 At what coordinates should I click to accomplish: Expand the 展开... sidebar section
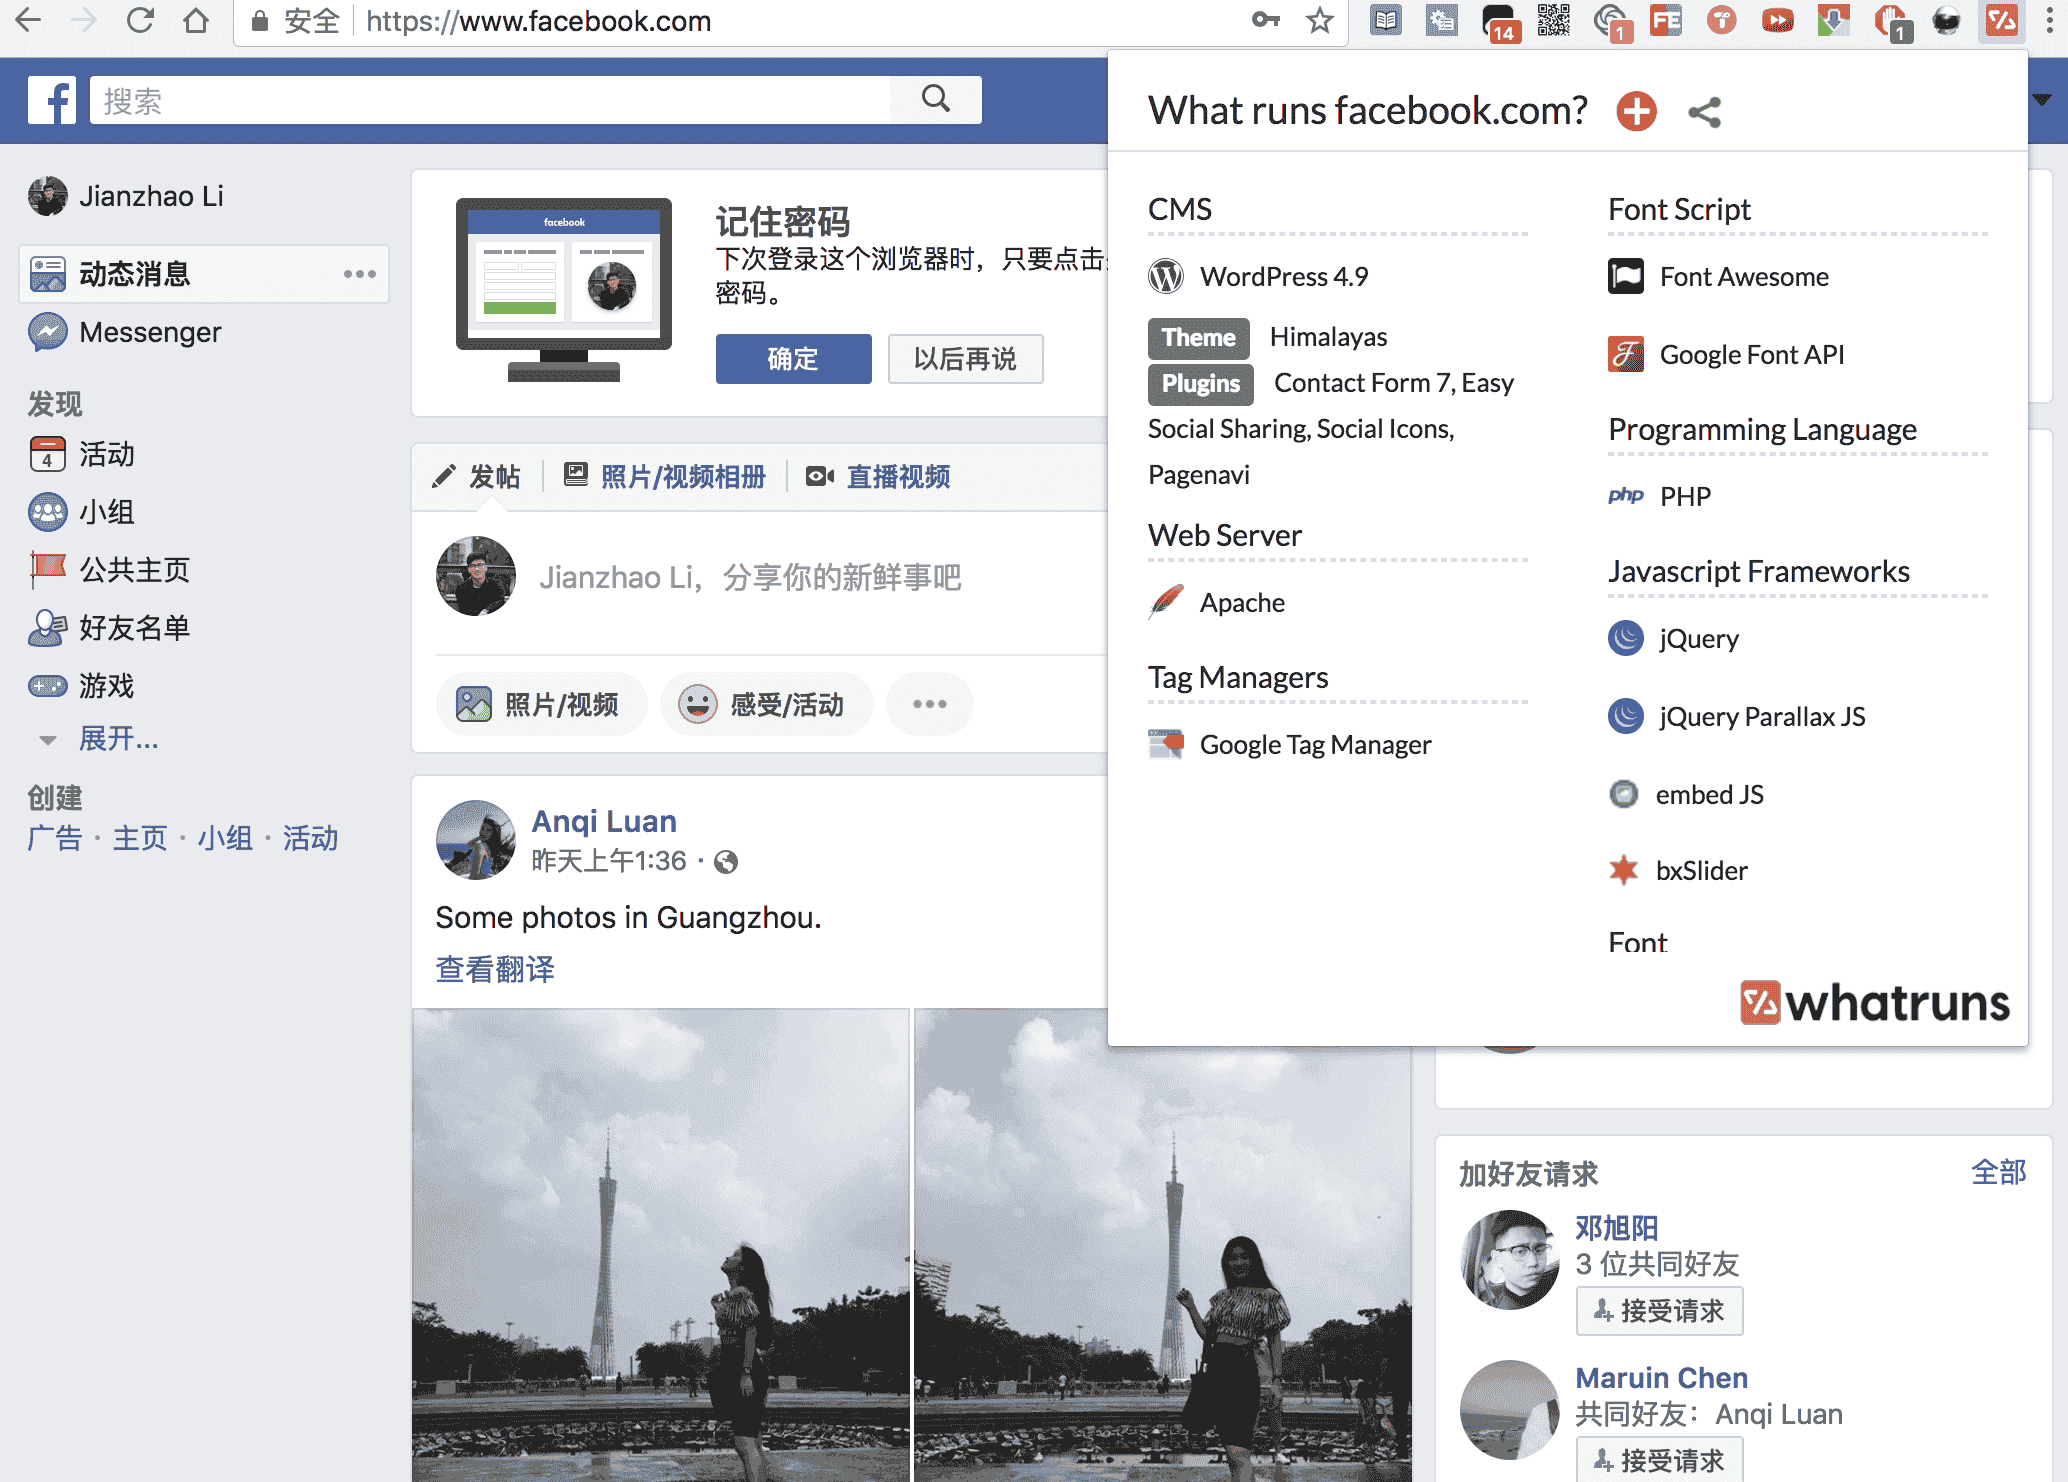(118, 739)
